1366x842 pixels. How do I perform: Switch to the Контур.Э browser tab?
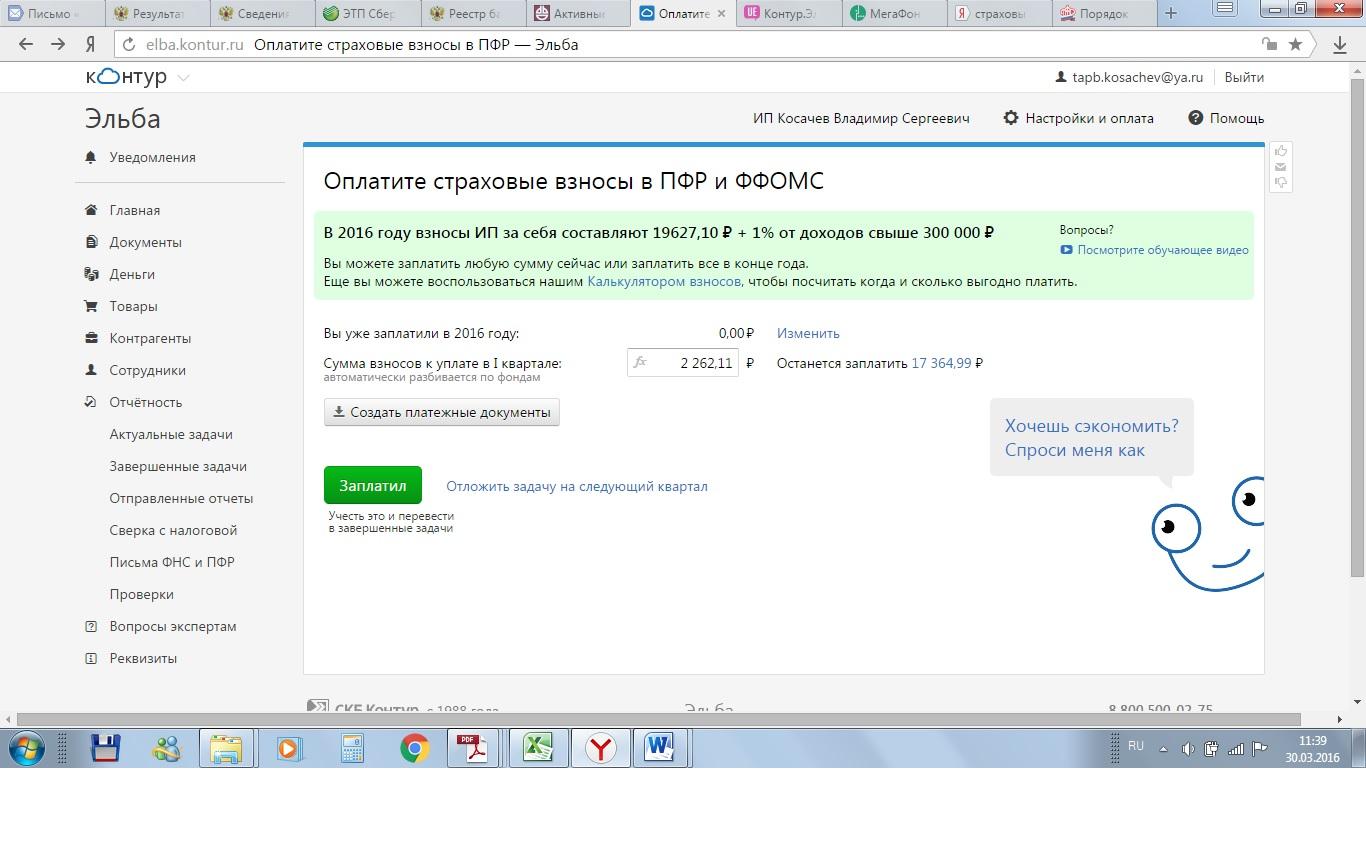[x=789, y=14]
